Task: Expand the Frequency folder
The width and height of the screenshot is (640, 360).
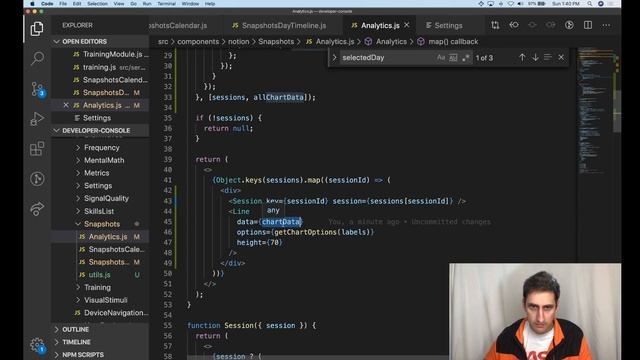Action: 101,148
